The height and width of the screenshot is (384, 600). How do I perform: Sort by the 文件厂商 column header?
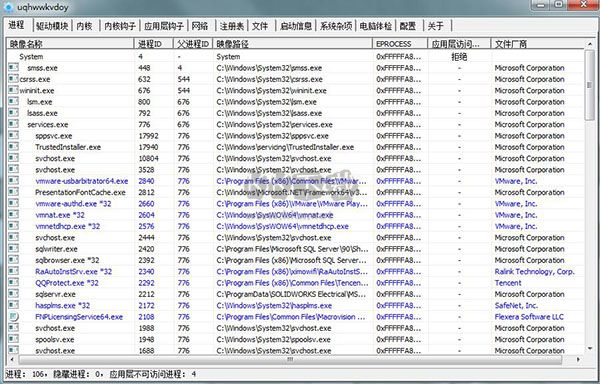(x=538, y=44)
